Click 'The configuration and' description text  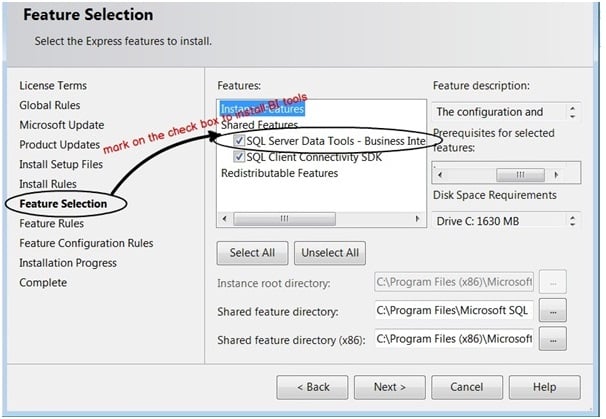(x=490, y=112)
